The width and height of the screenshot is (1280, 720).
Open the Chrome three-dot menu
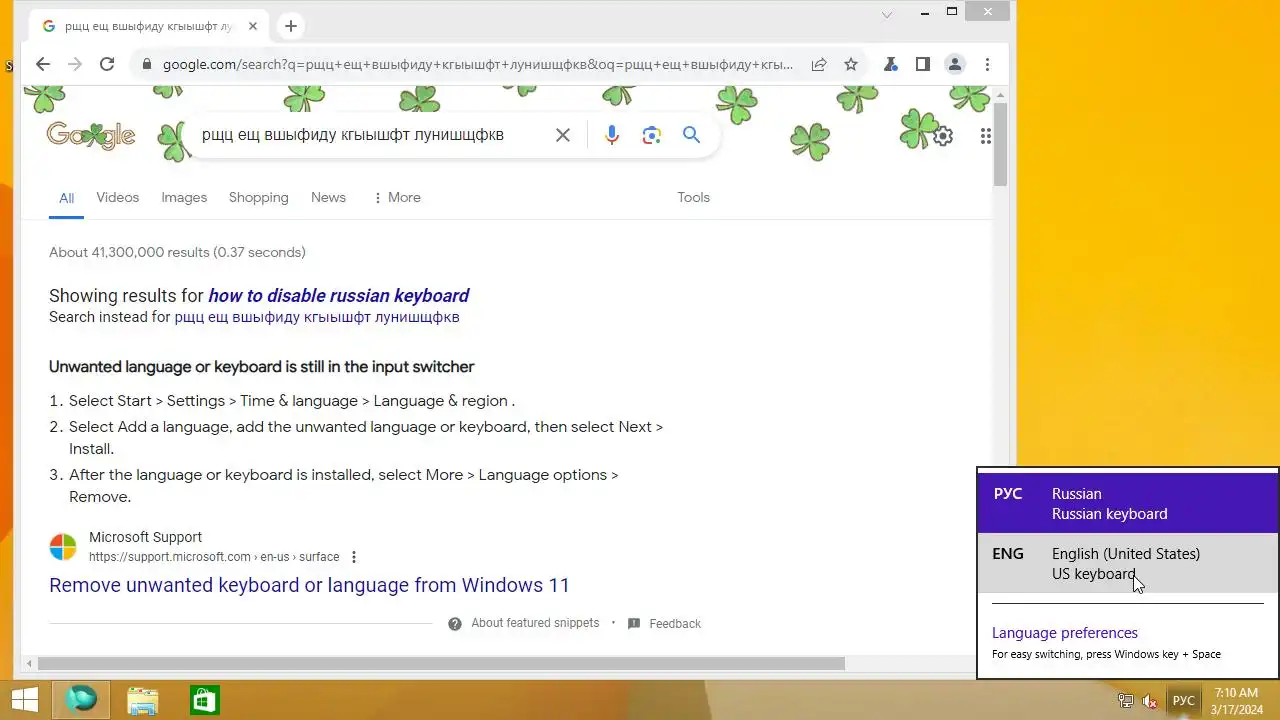987,64
